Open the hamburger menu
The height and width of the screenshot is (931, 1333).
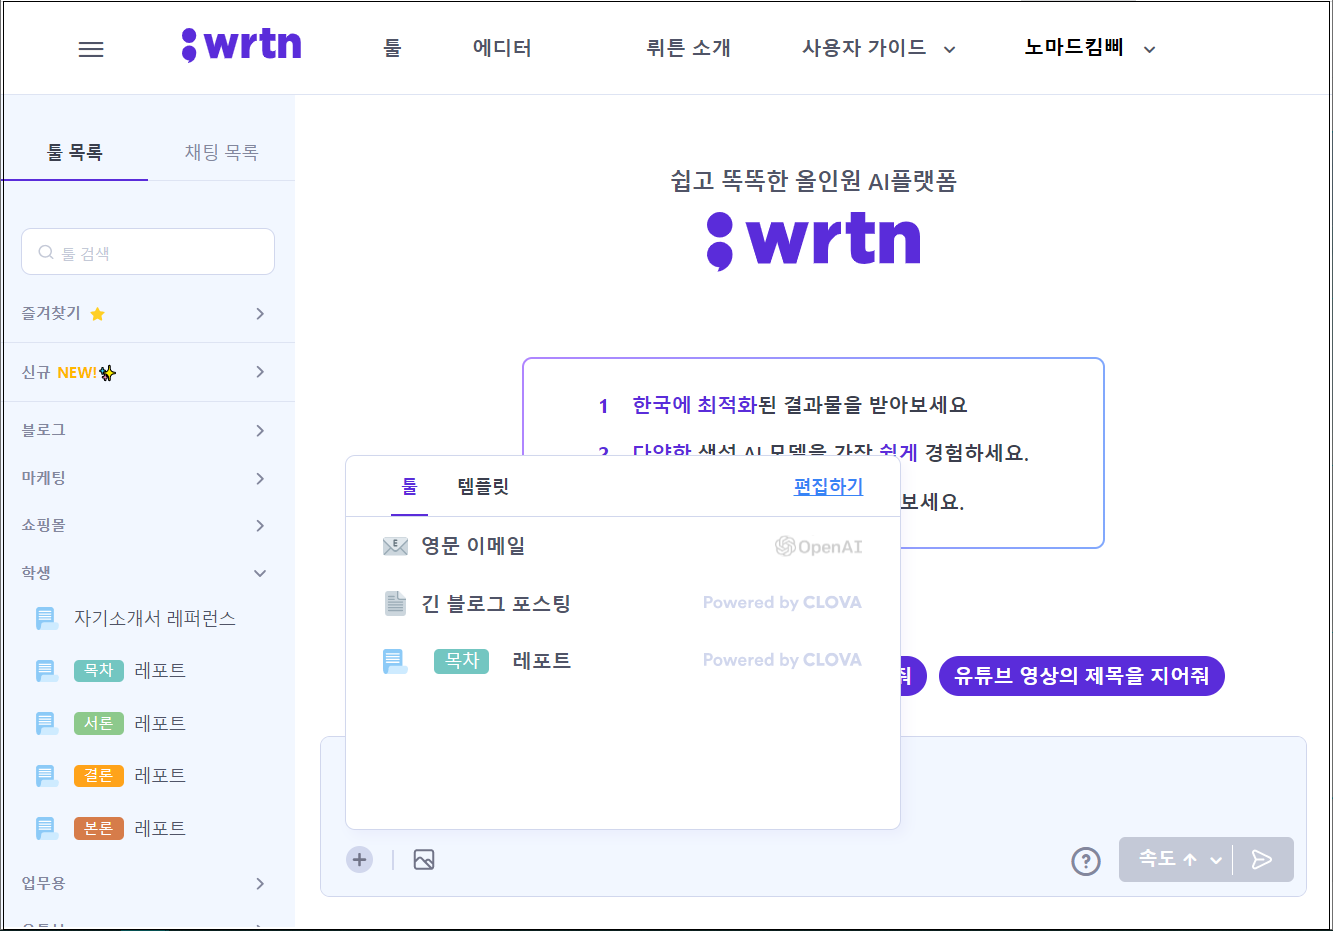coord(91,48)
